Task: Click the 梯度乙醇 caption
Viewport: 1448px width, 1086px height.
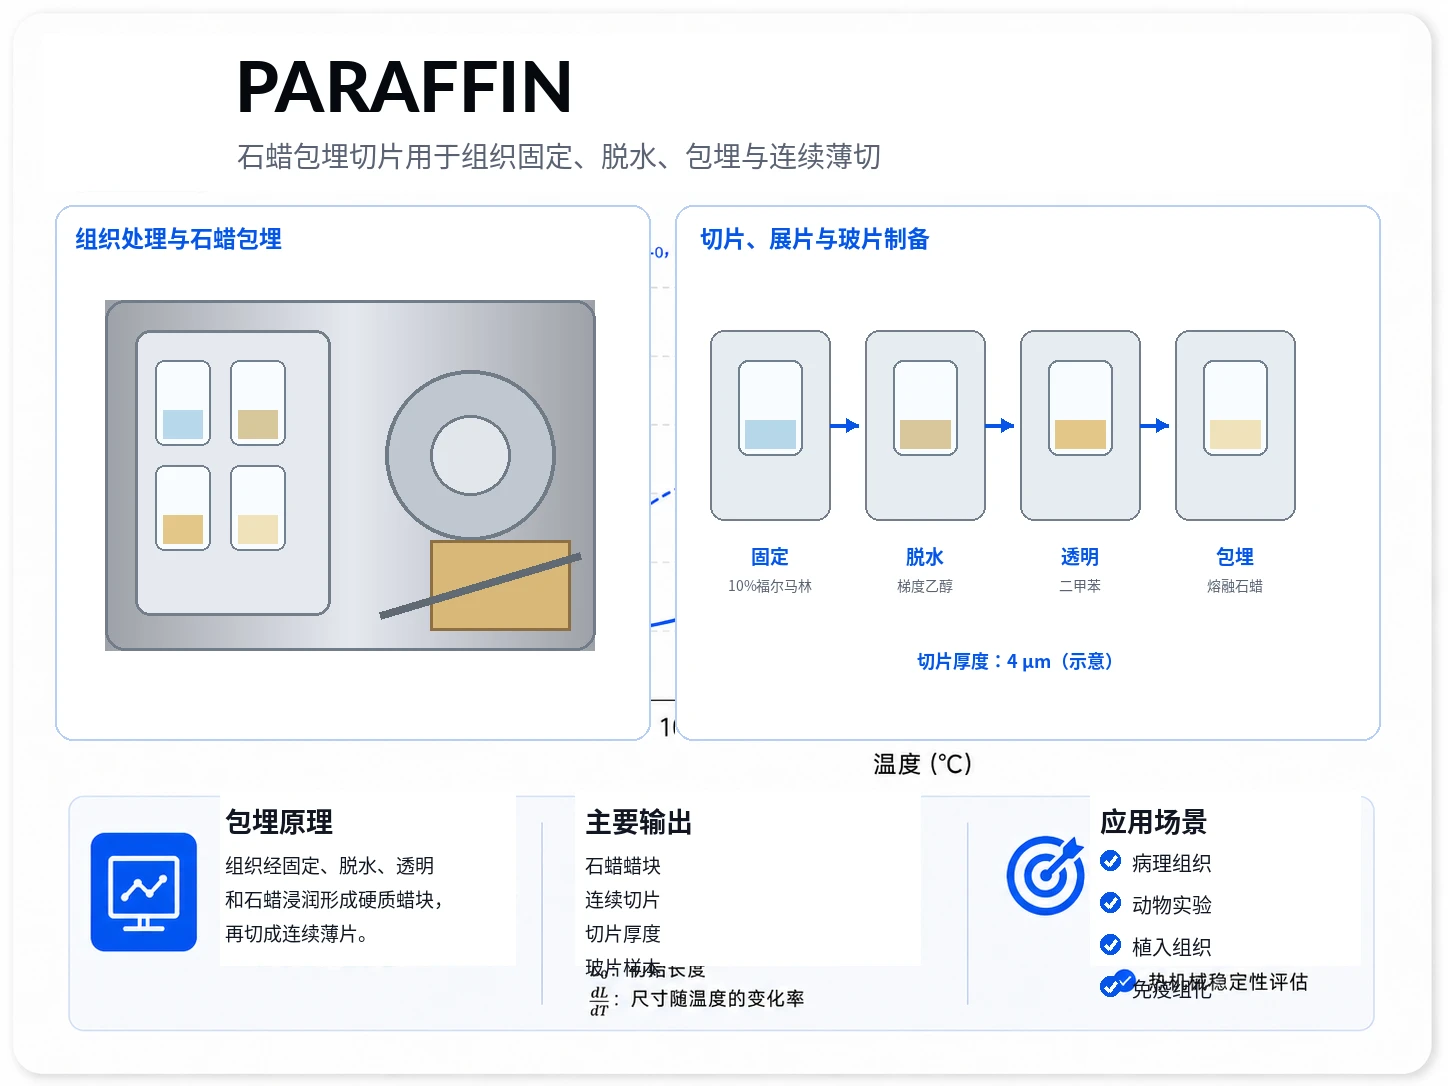Action: [925, 586]
